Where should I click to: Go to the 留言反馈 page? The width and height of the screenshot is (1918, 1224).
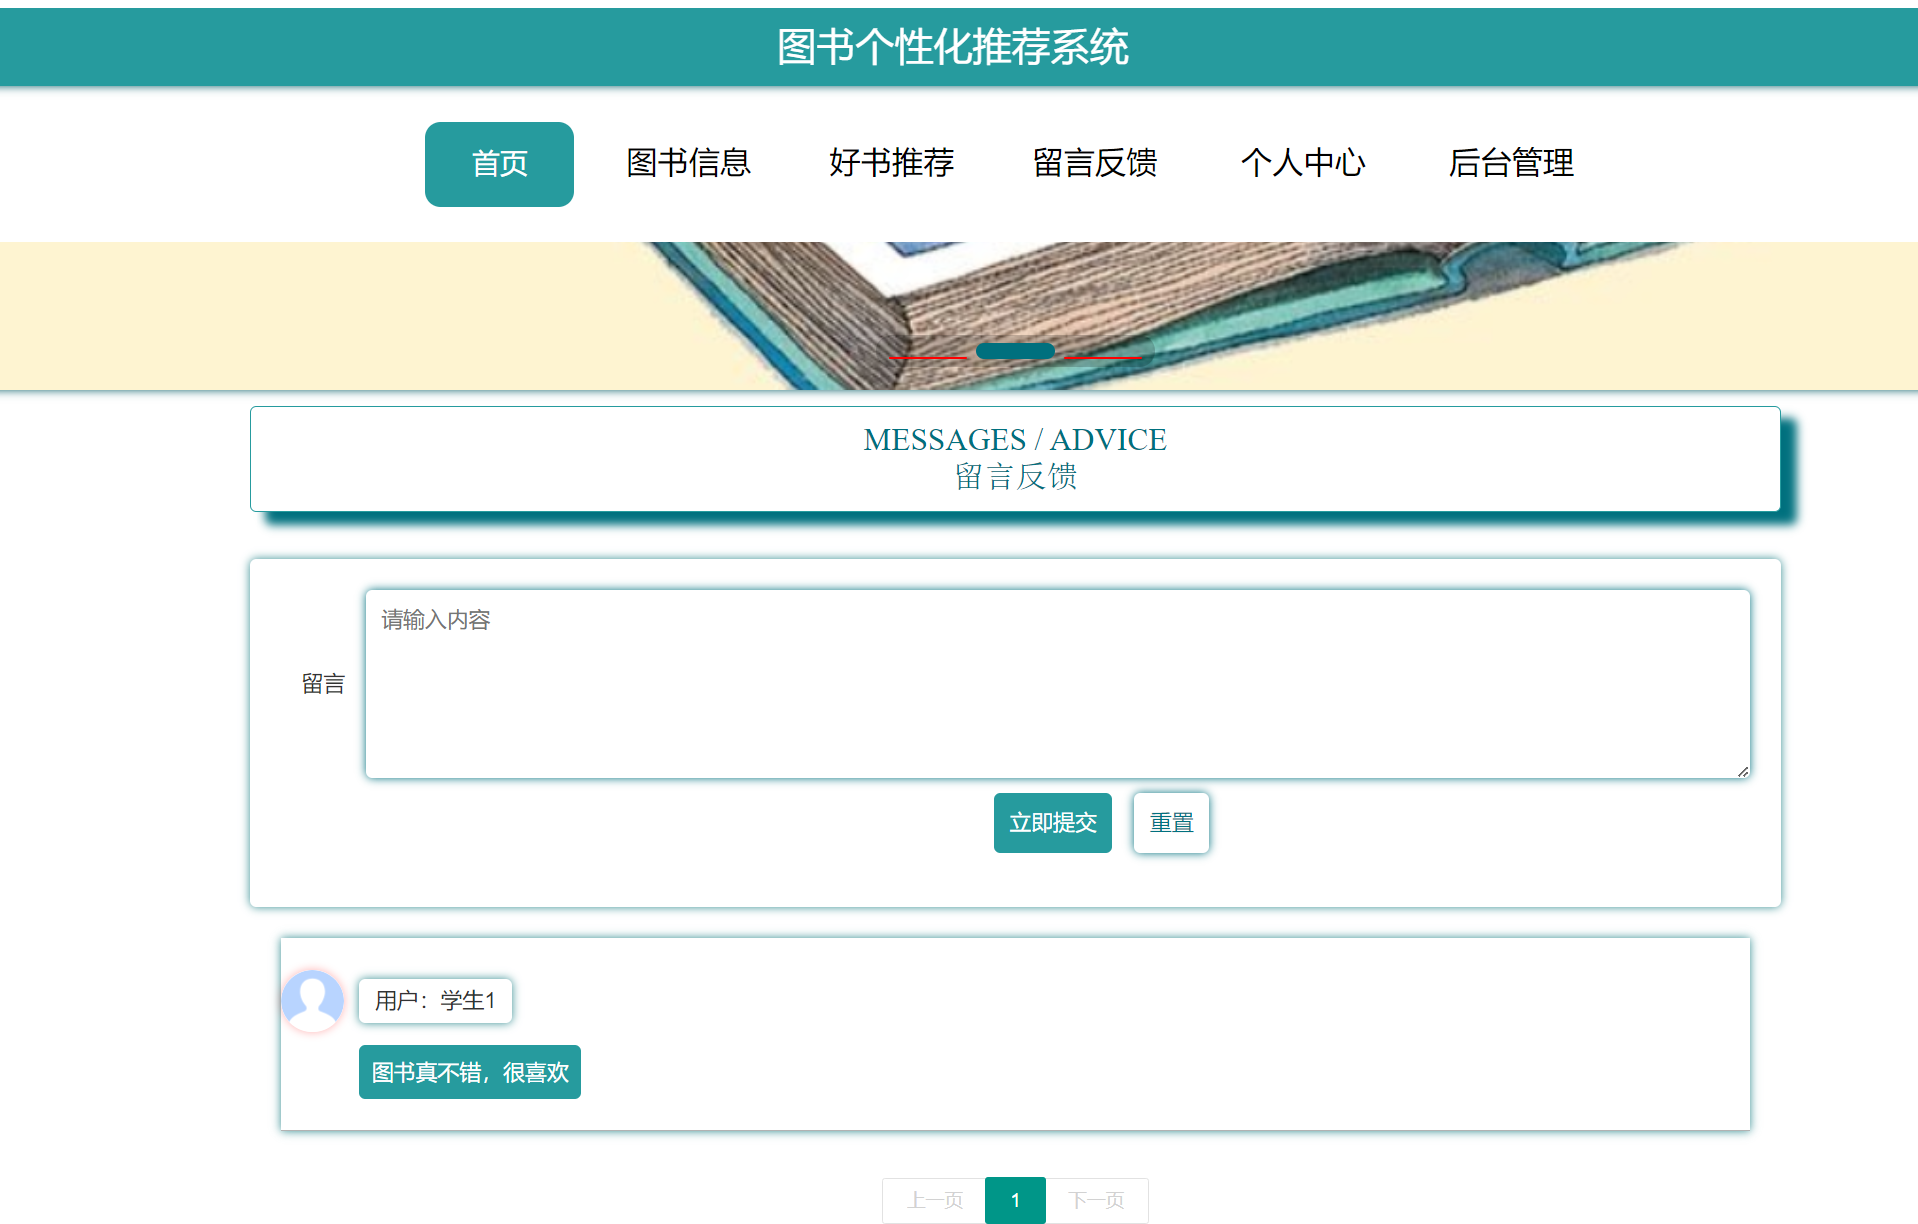click(1095, 164)
